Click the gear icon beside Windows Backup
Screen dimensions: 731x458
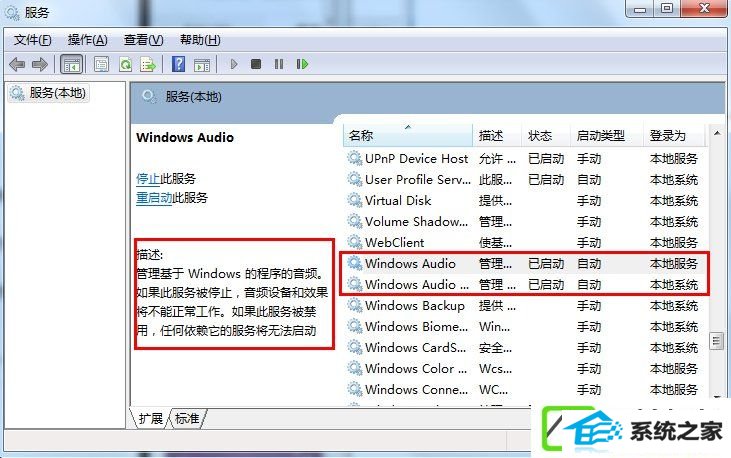pos(355,305)
